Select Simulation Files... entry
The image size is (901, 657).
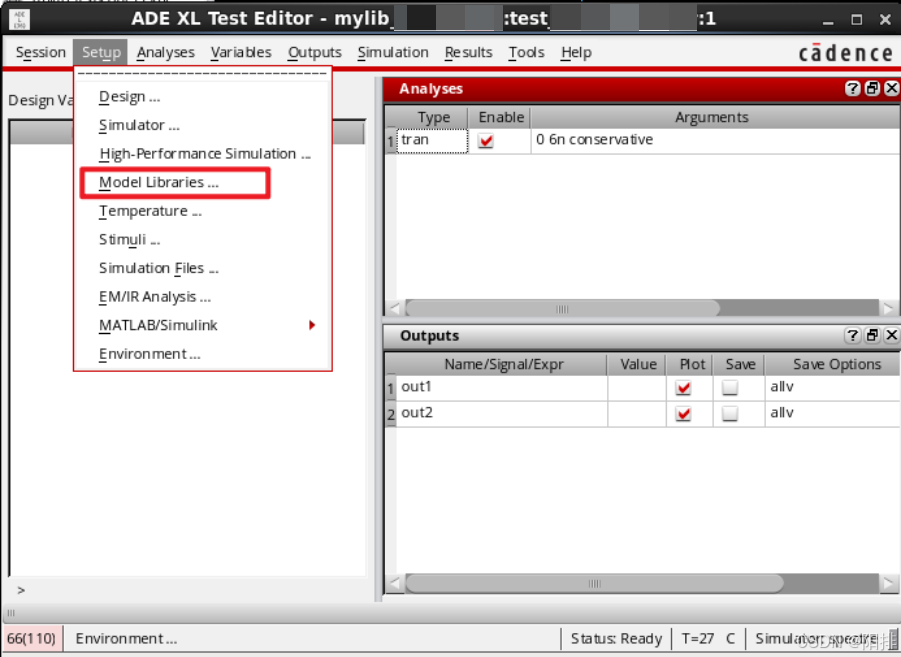coord(203,268)
